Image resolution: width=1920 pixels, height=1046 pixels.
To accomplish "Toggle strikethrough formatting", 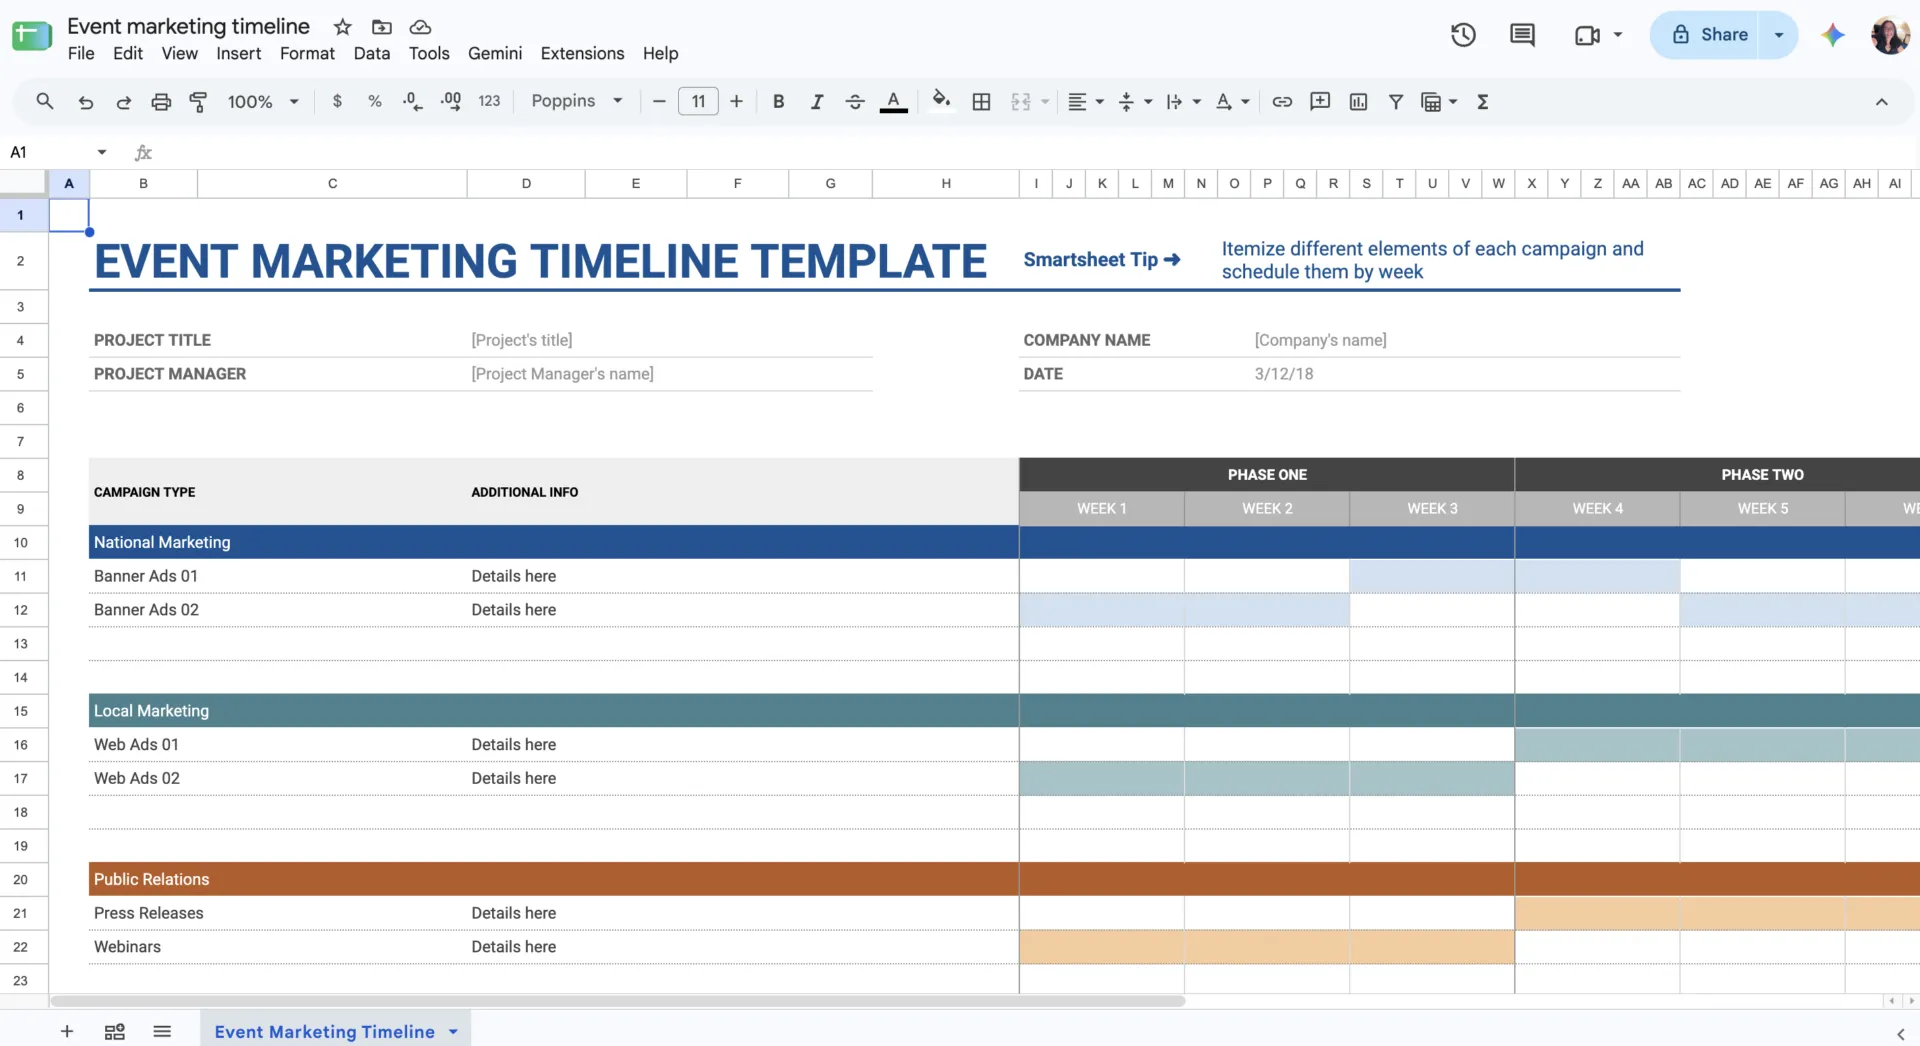I will (855, 101).
